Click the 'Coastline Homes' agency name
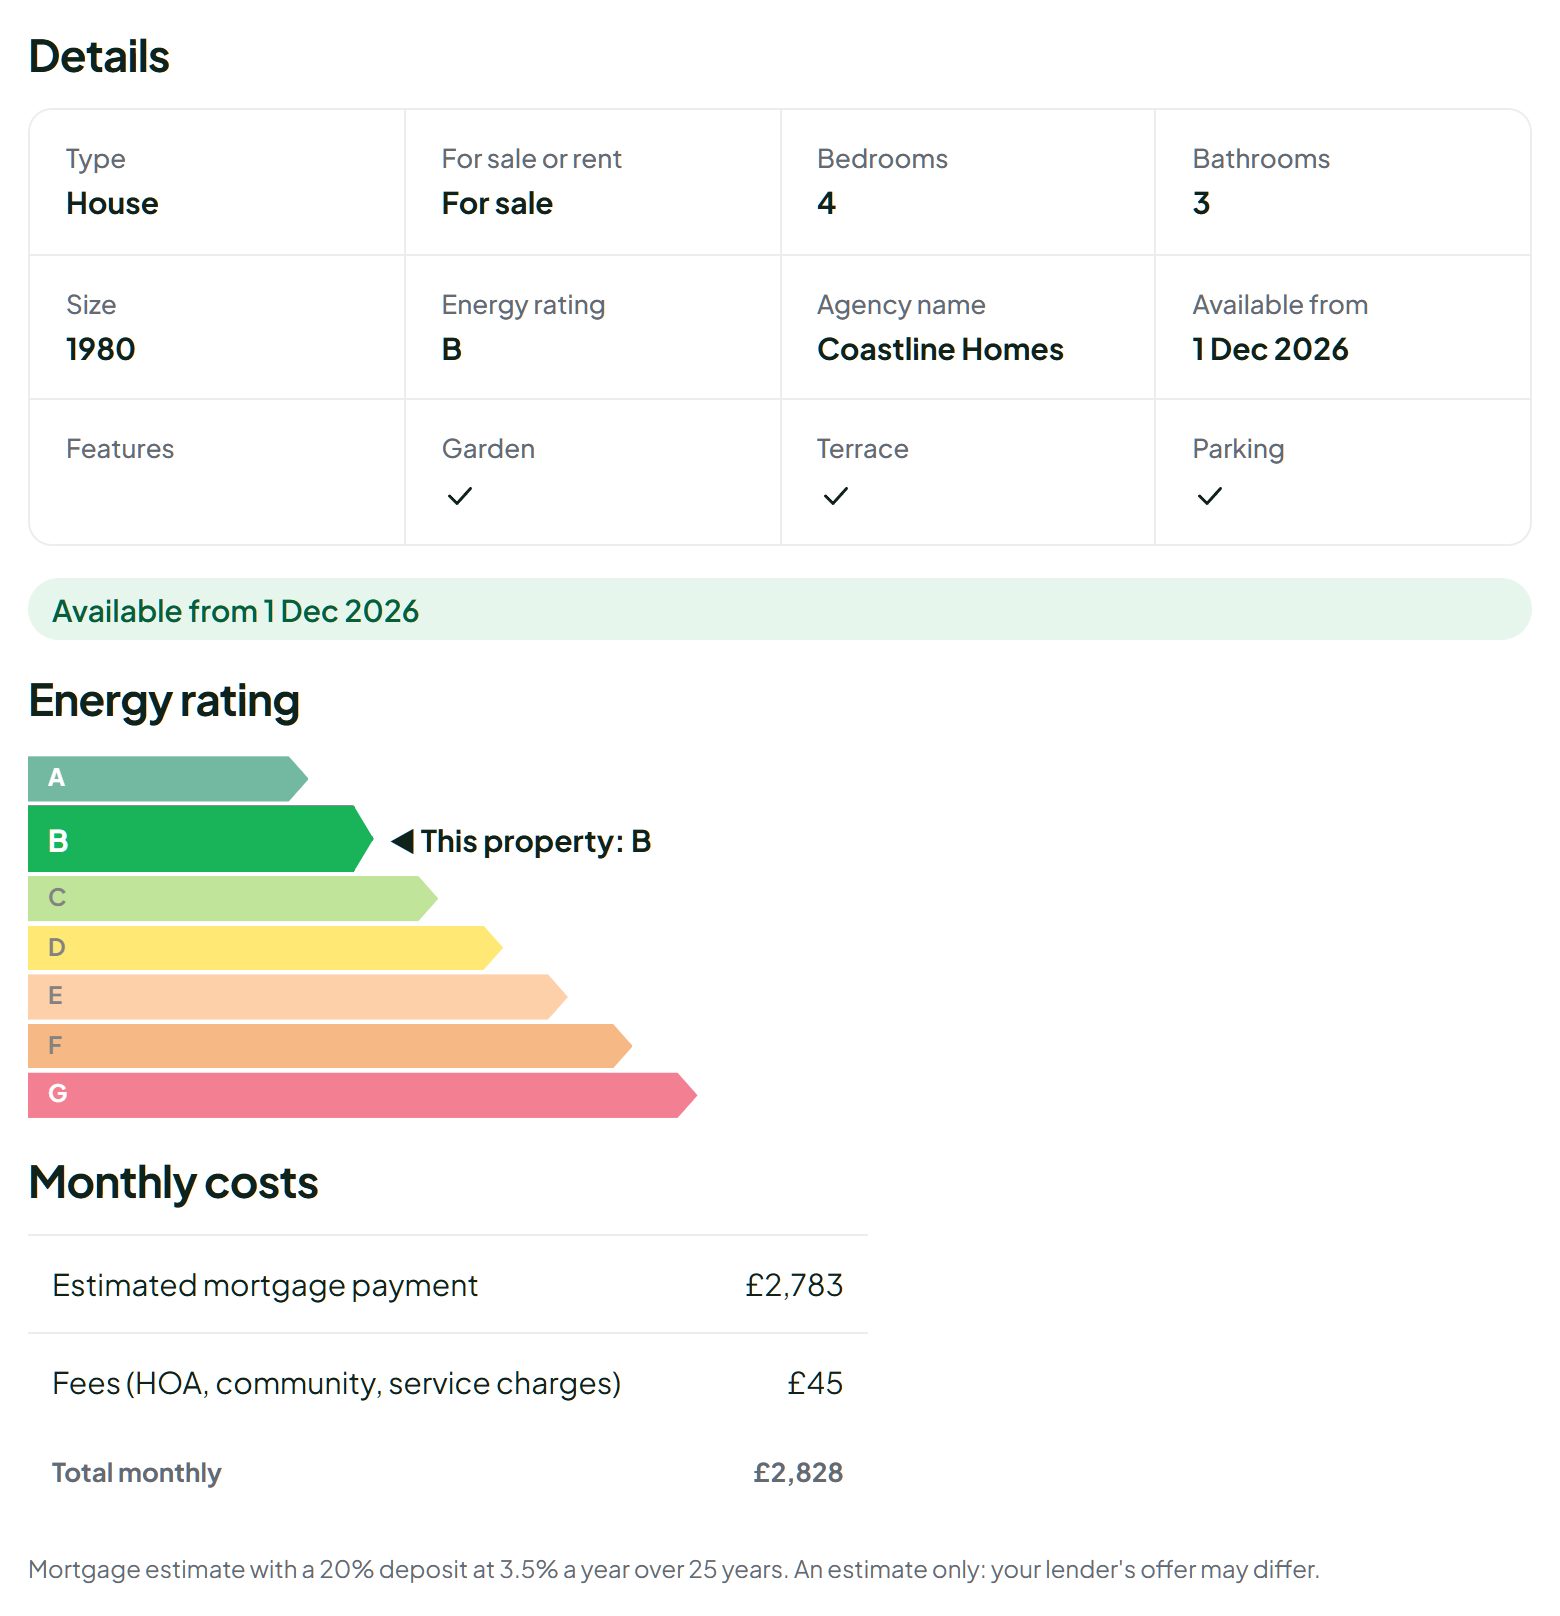Image resolution: width=1560 pixels, height=1616 pixels. 940,349
